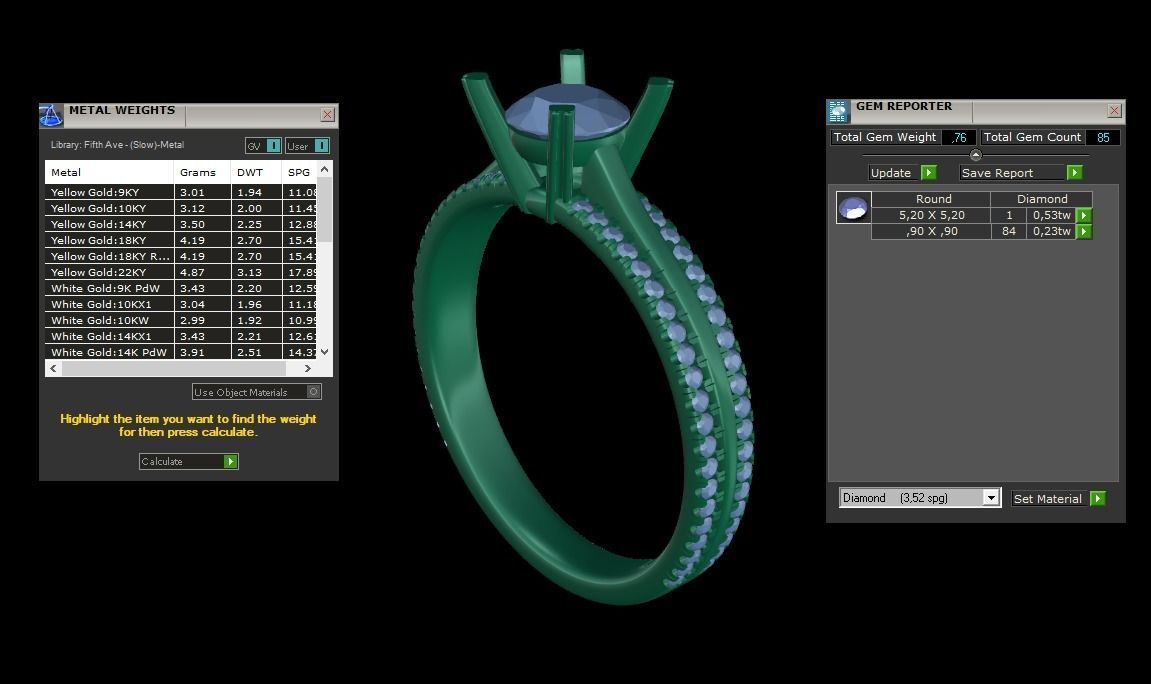Open the Diamond material dropdown
The height and width of the screenshot is (684, 1151).
991,498
